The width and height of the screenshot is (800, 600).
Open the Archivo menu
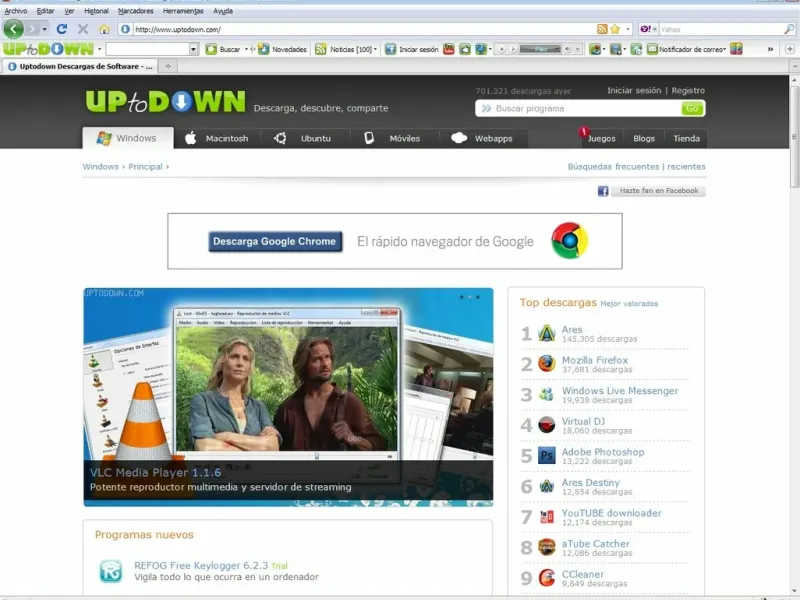(x=16, y=11)
